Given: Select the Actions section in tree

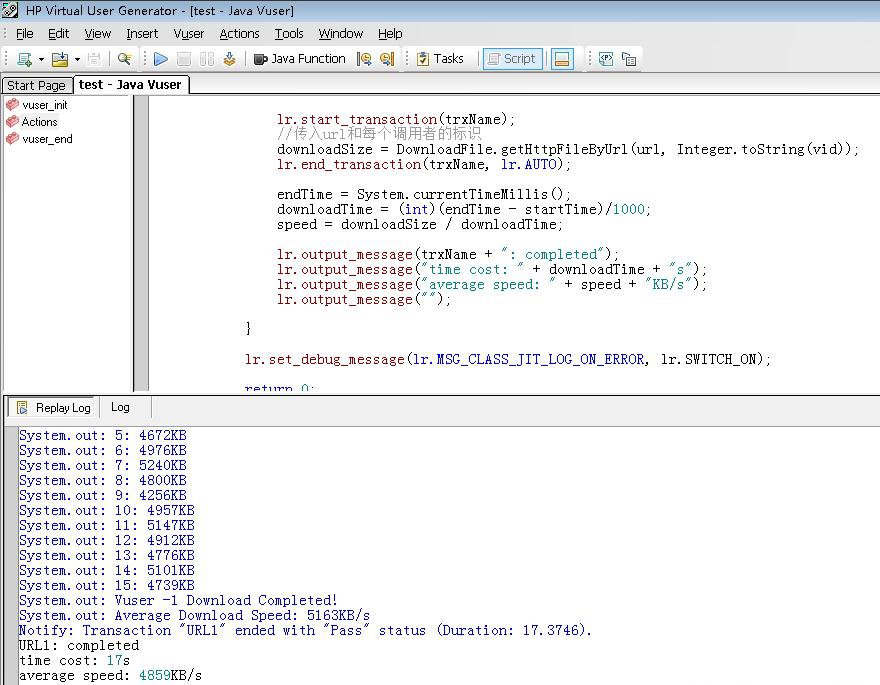Looking at the screenshot, I should [39, 122].
